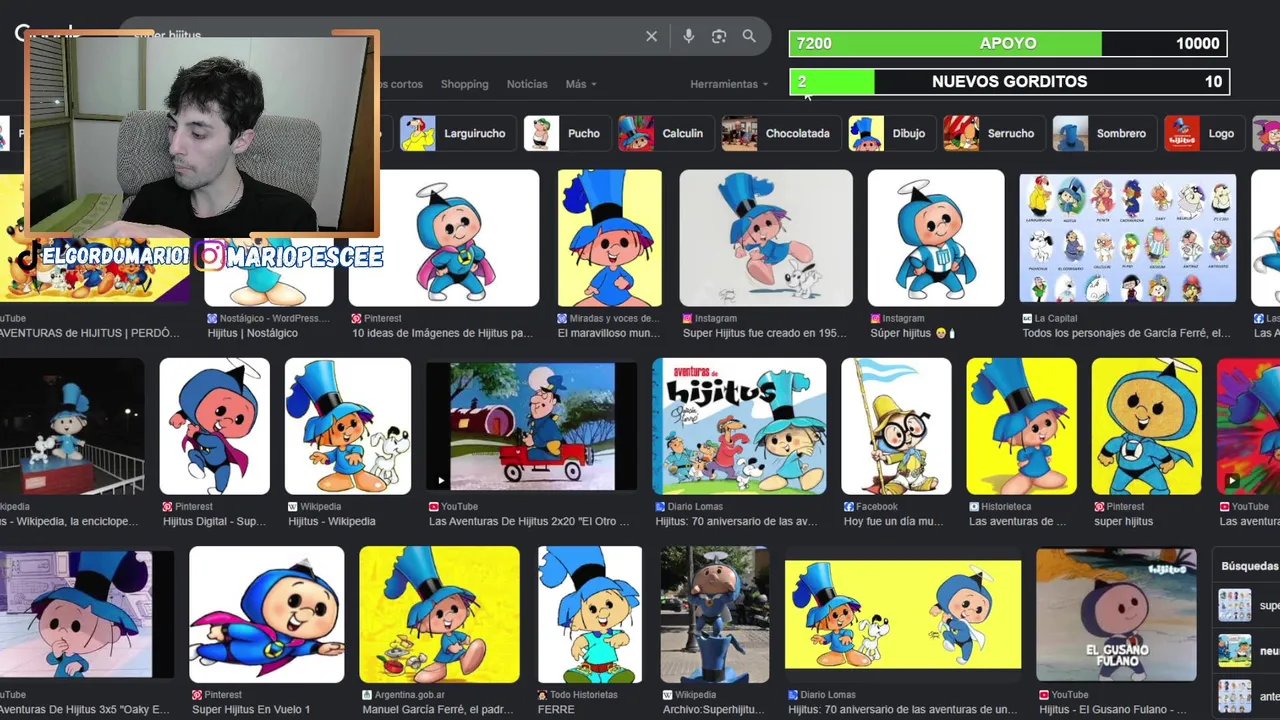Open Todo Historietas 'FERRE' thumbnail
The image size is (1280, 720).
(x=590, y=614)
